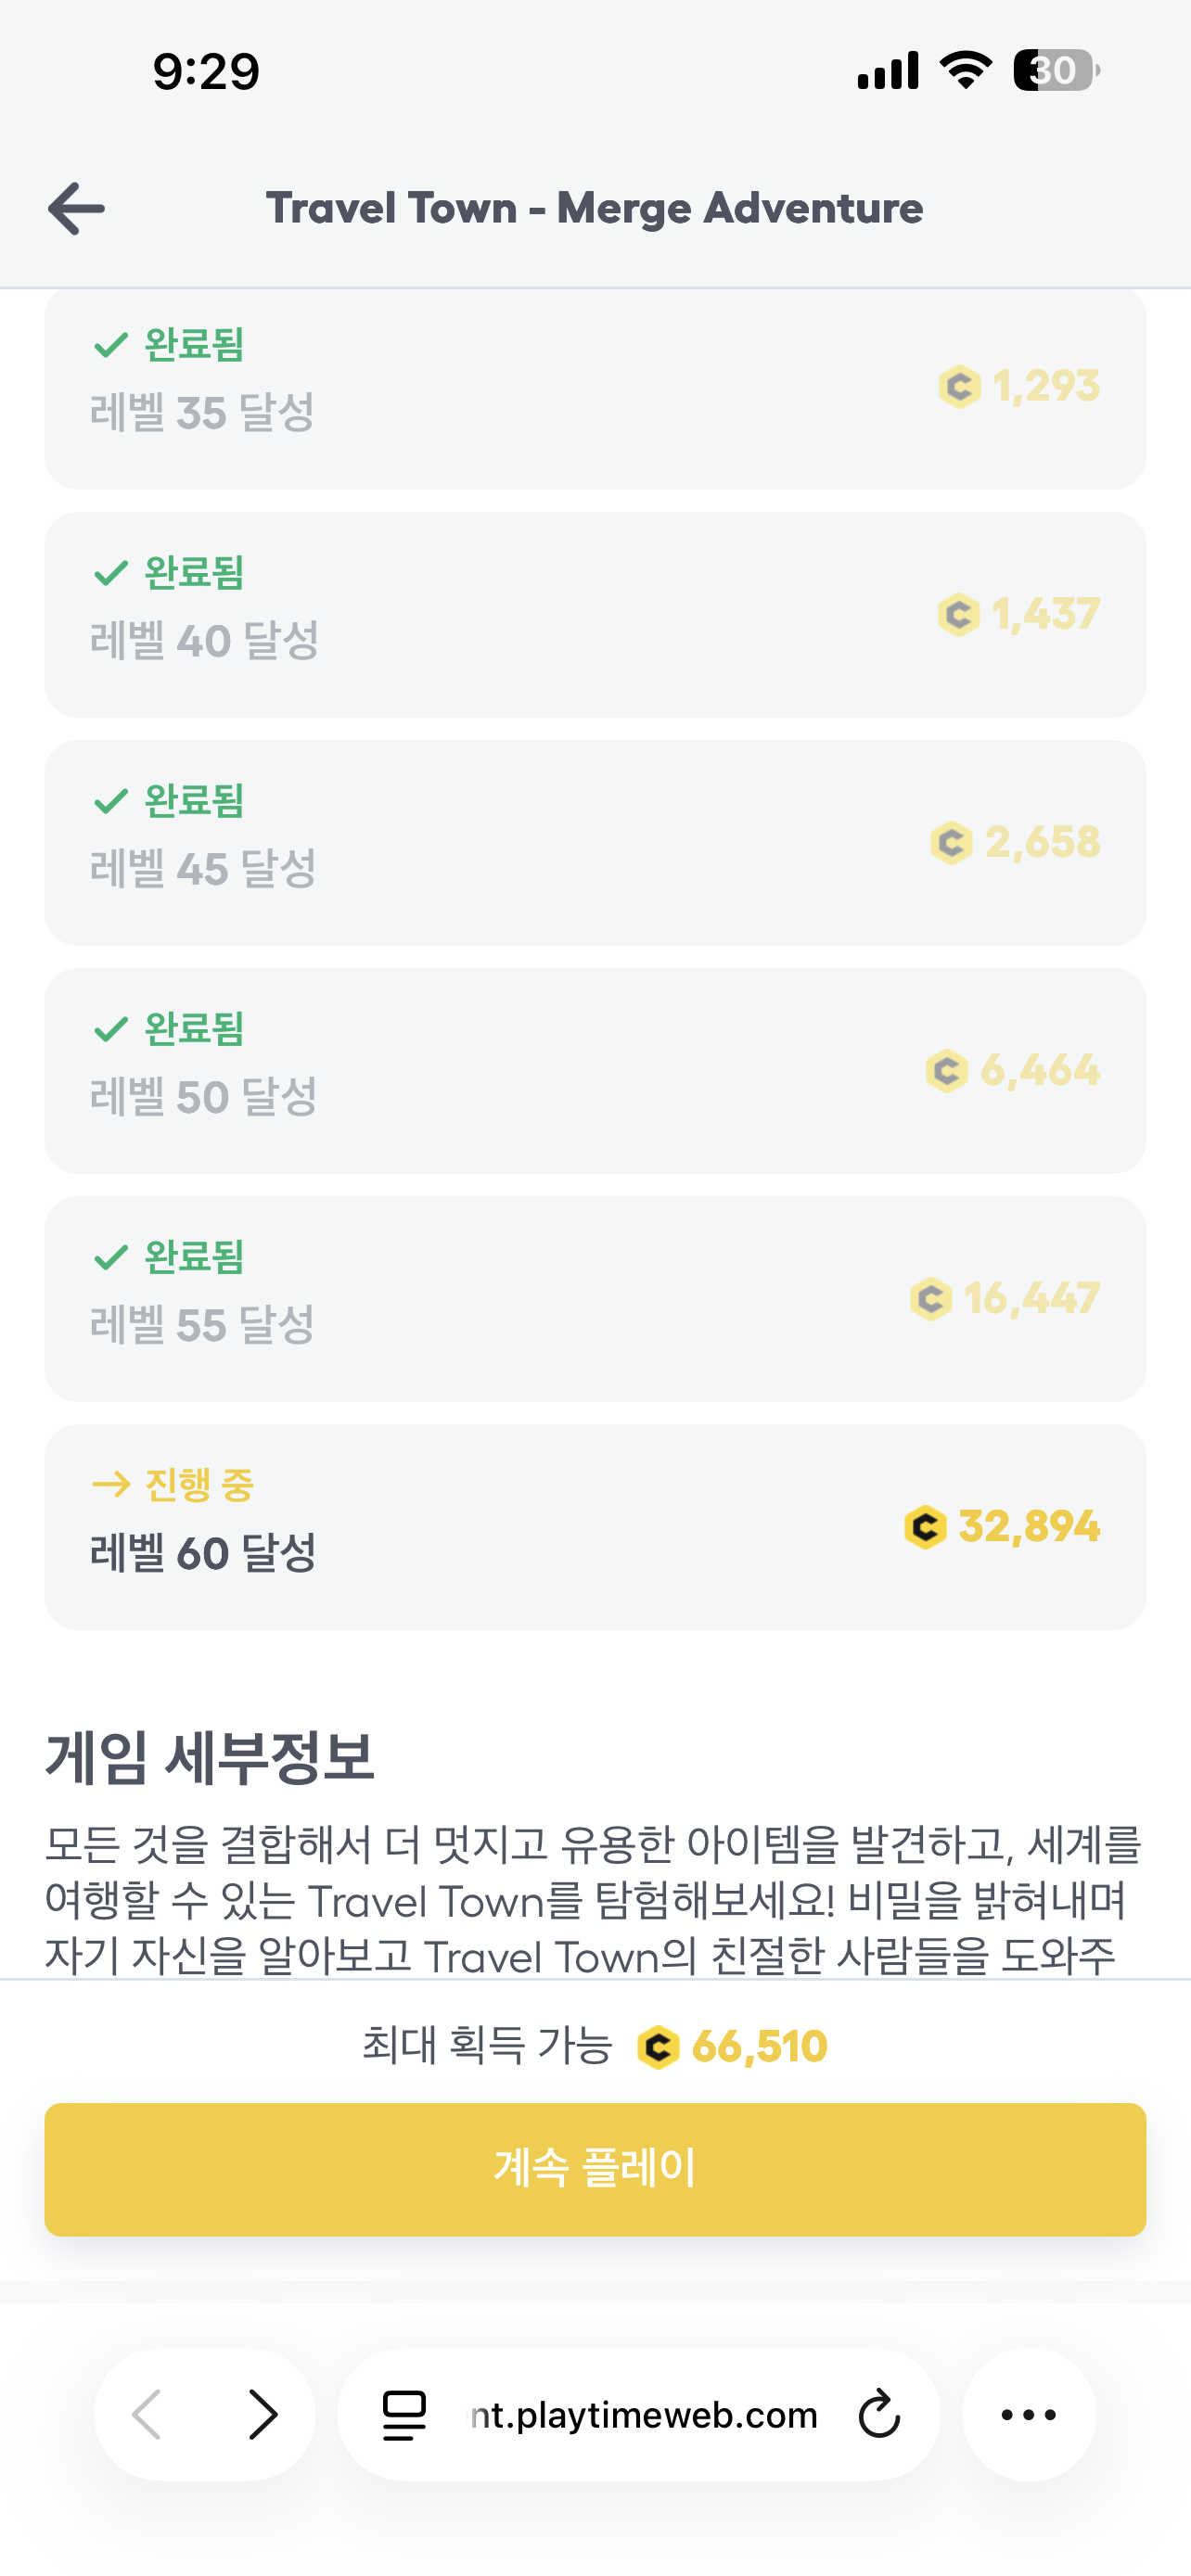Select the 레벨 60 달성 task card
The width and height of the screenshot is (1191, 2576).
[x=595, y=1527]
